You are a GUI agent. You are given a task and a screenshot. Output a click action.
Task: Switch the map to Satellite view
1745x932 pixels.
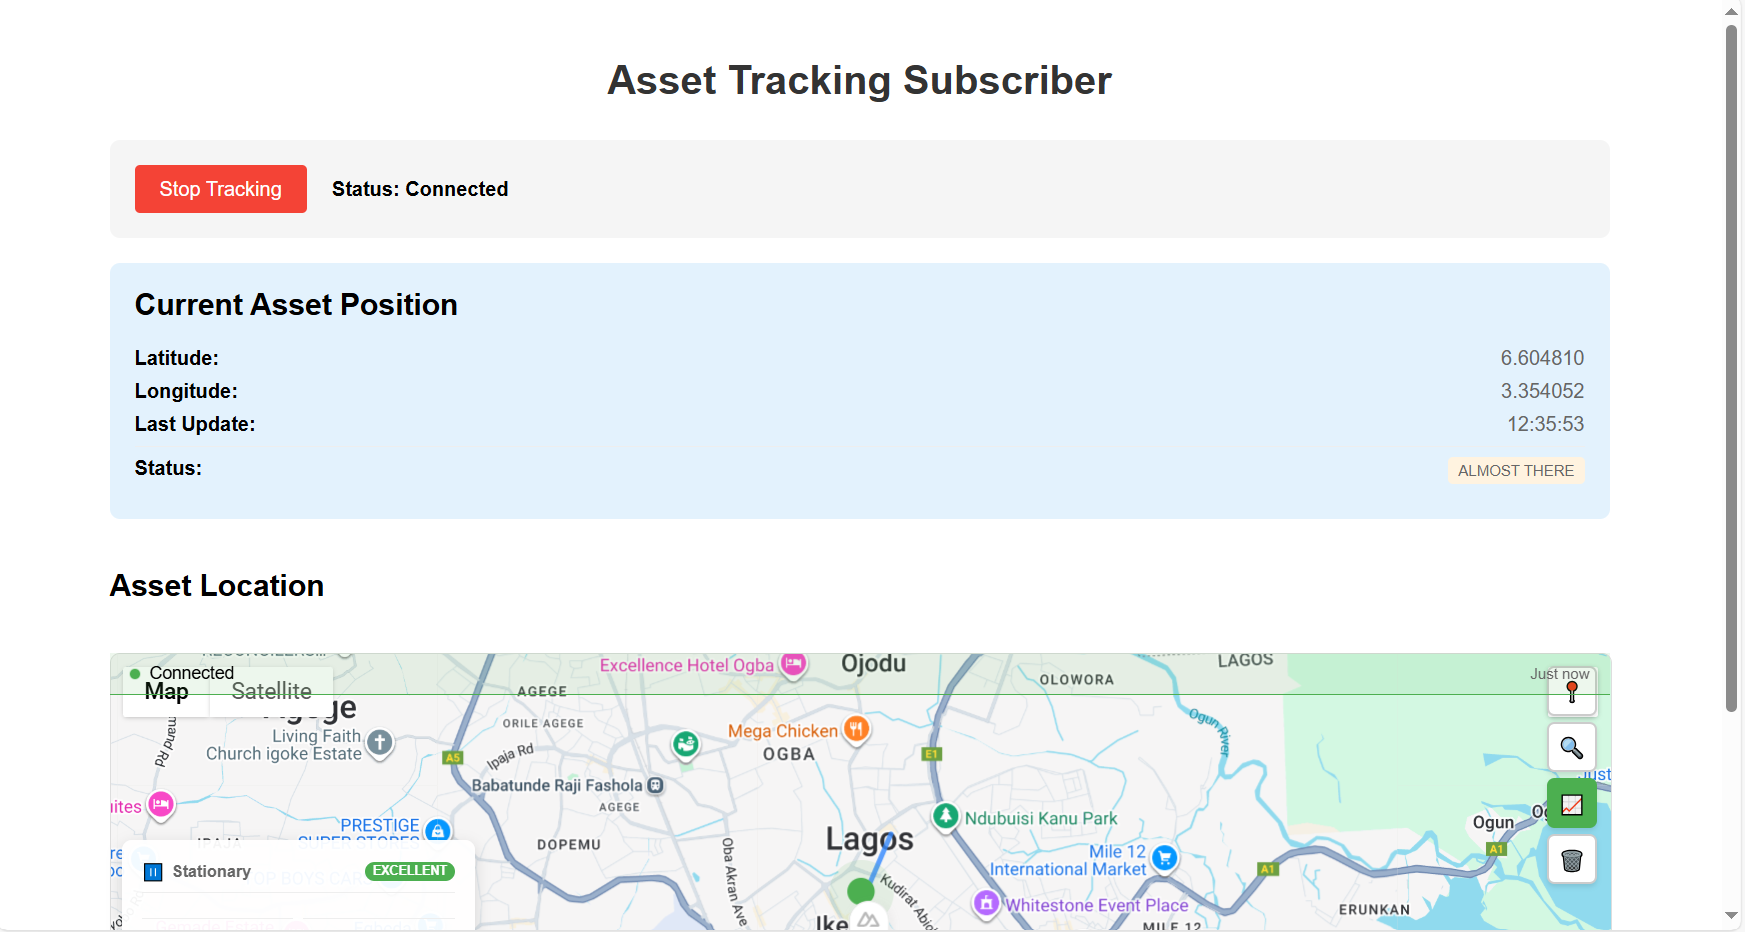[270, 690]
